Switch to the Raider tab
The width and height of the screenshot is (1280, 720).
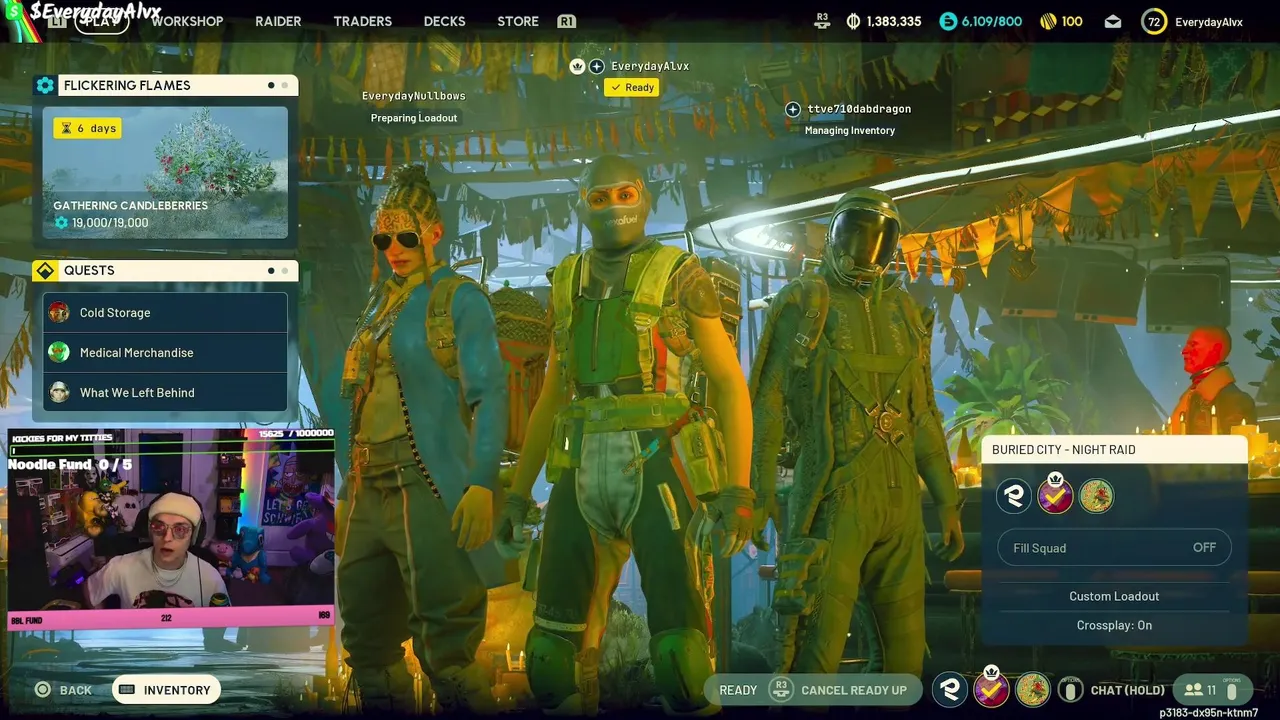pyautogui.click(x=278, y=21)
